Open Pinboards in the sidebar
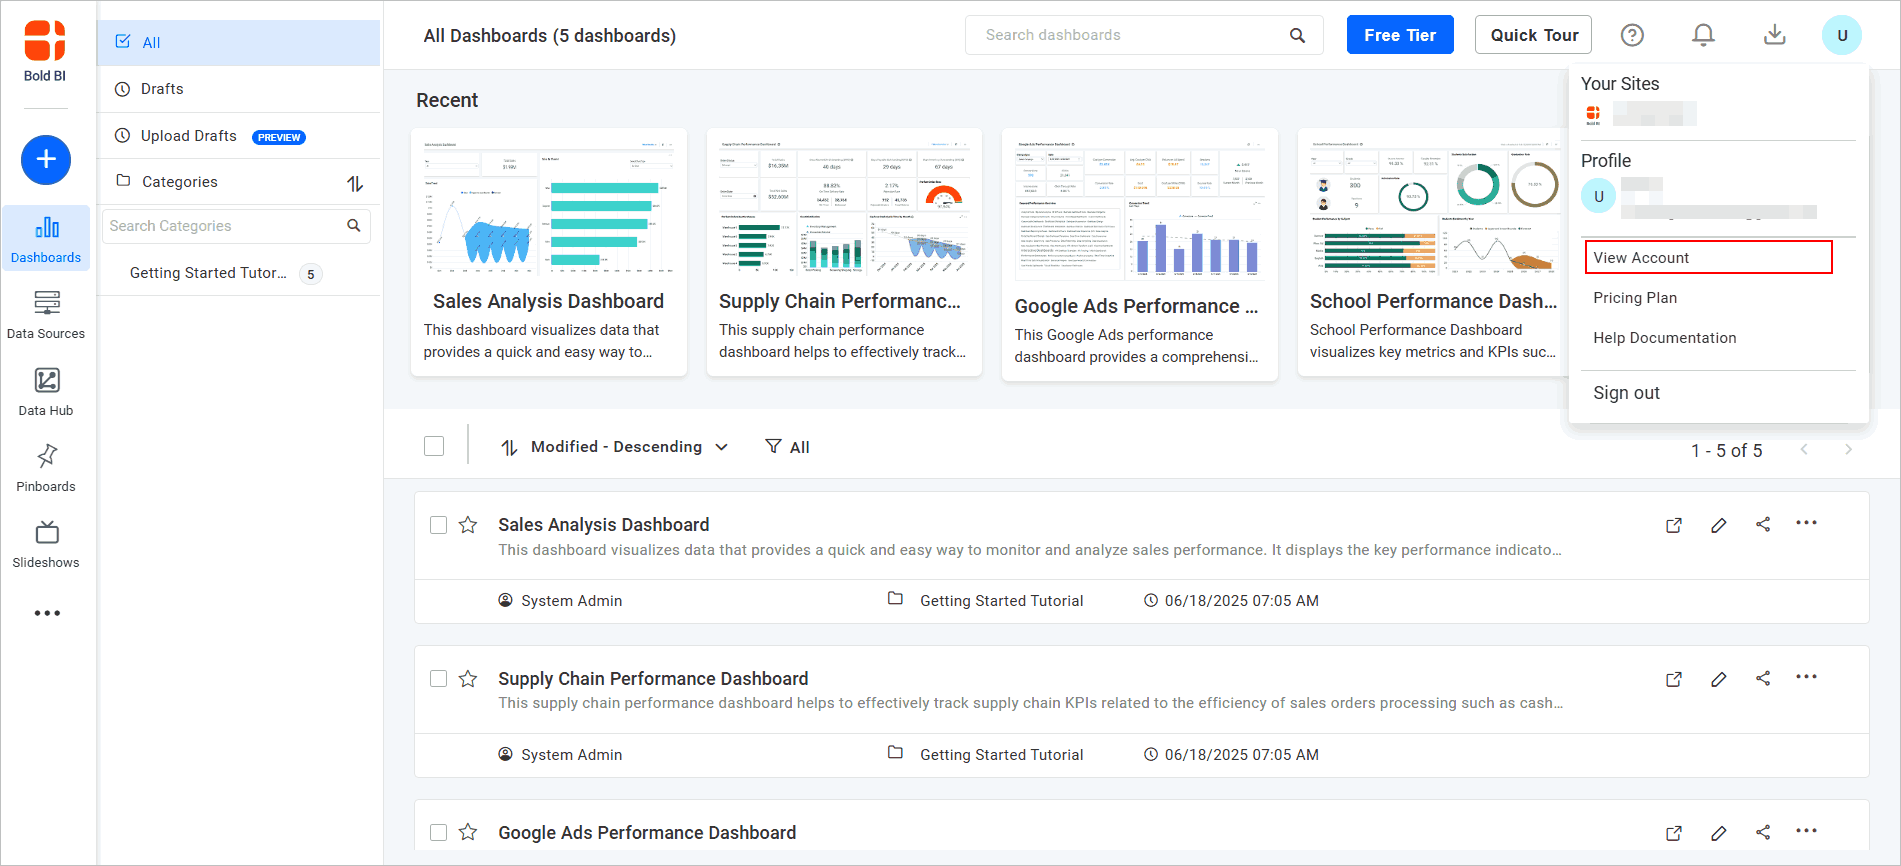 click(x=46, y=468)
